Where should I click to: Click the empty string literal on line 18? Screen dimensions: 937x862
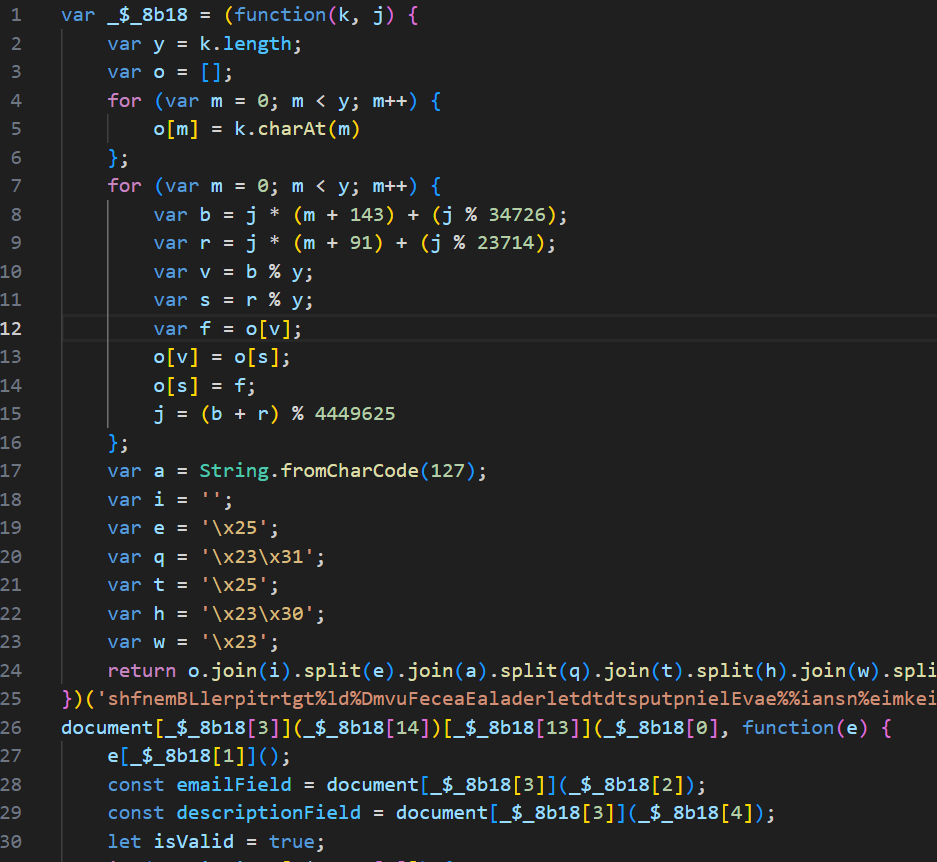pos(210,500)
